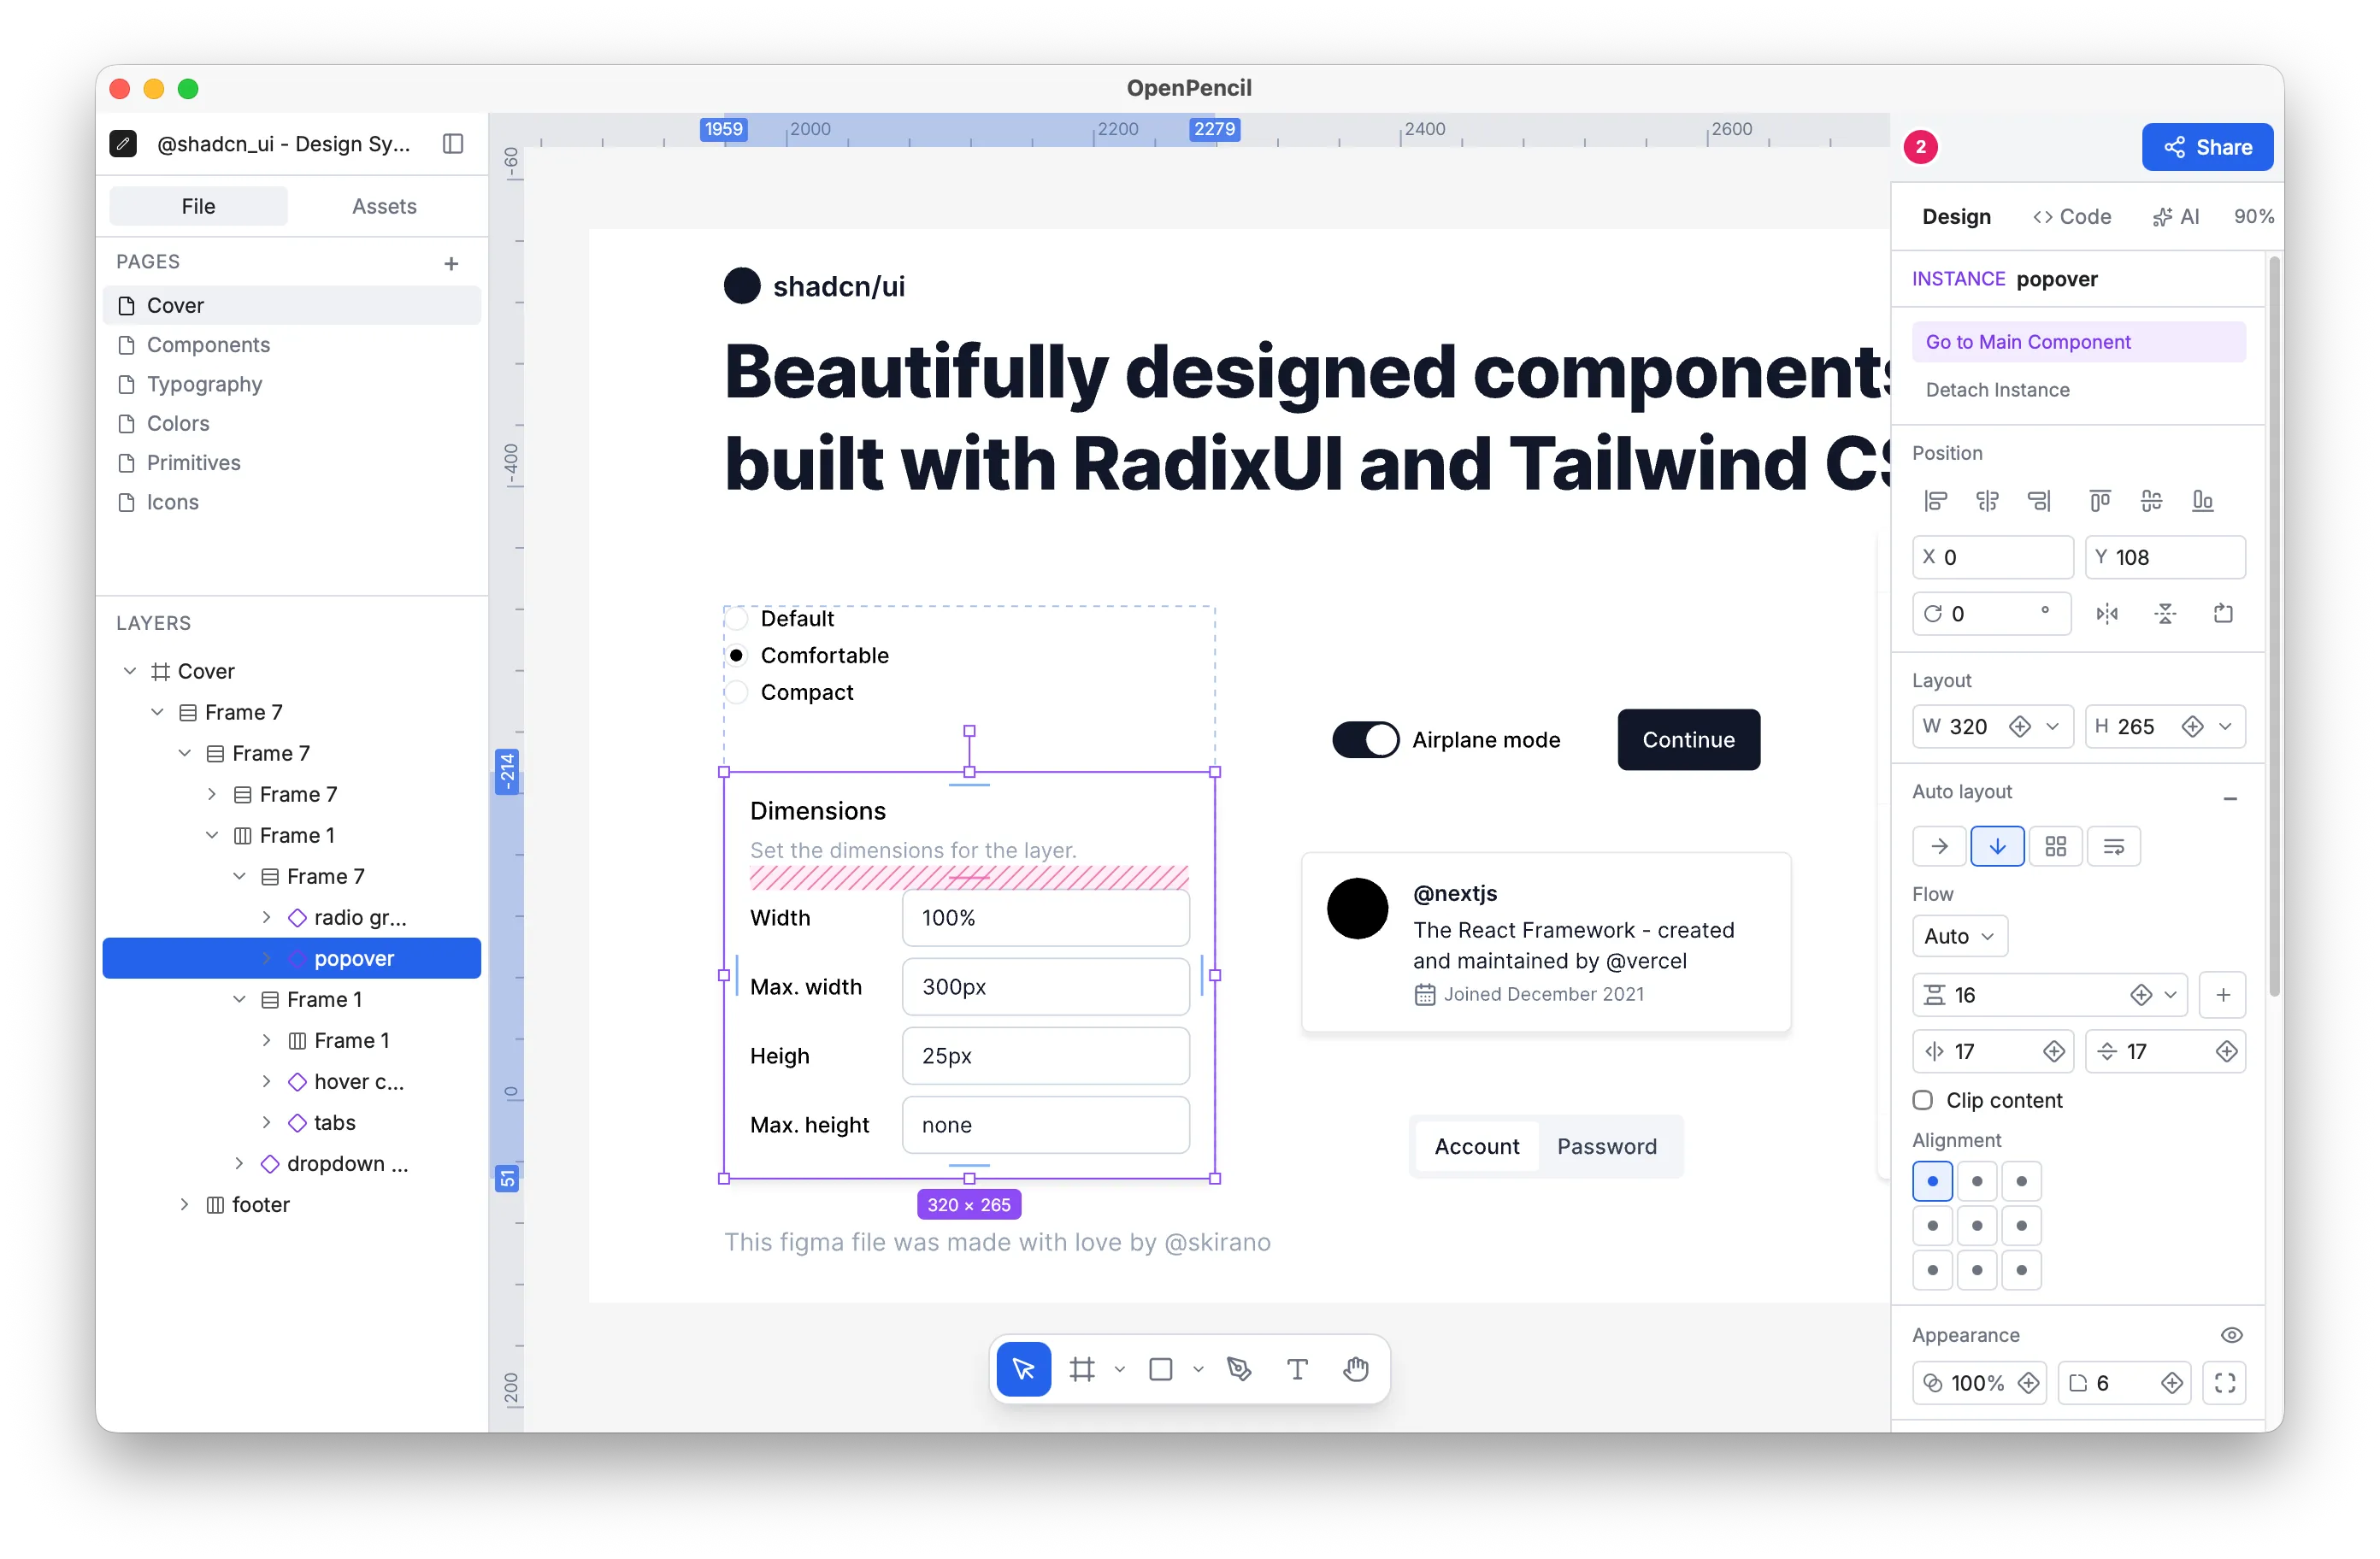
Task: Switch to the Assets tab
Action: pyautogui.click(x=384, y=206)
